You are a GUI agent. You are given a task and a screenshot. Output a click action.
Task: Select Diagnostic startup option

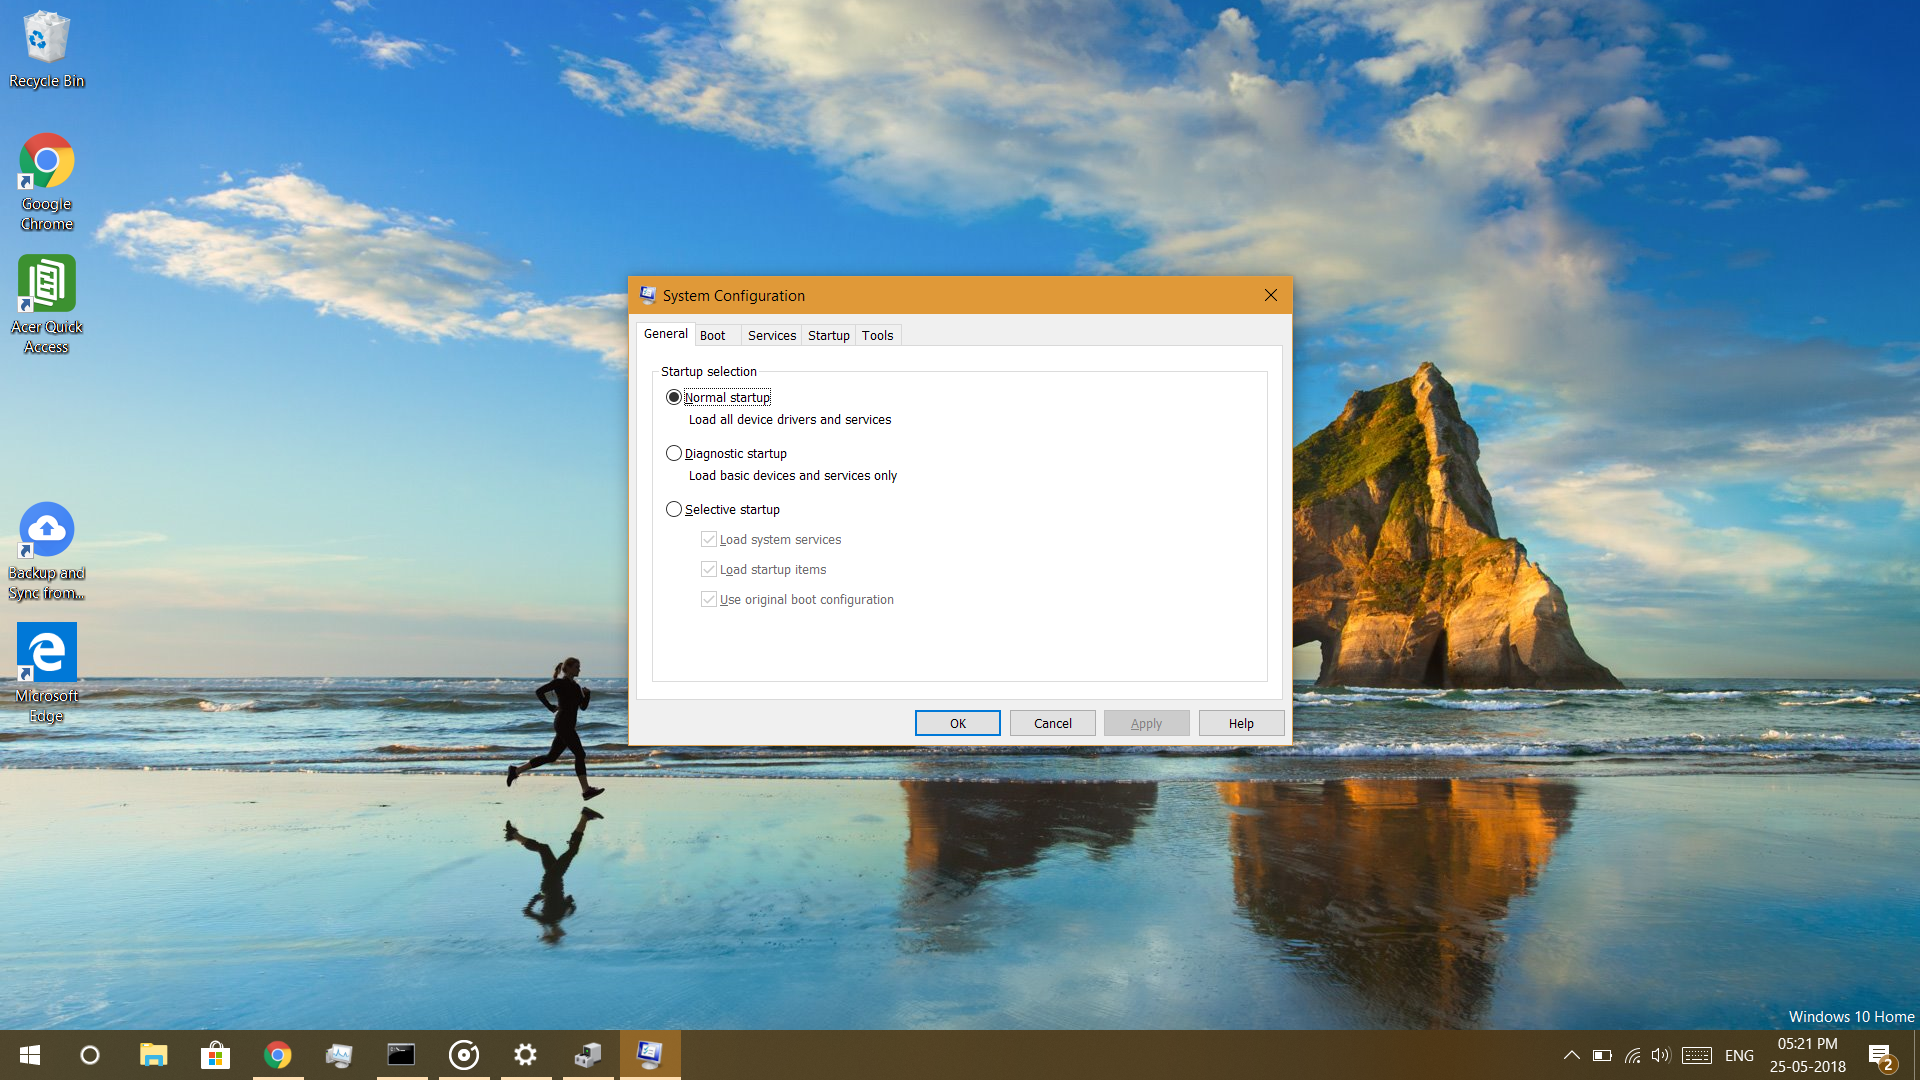(x=673, y=452)
